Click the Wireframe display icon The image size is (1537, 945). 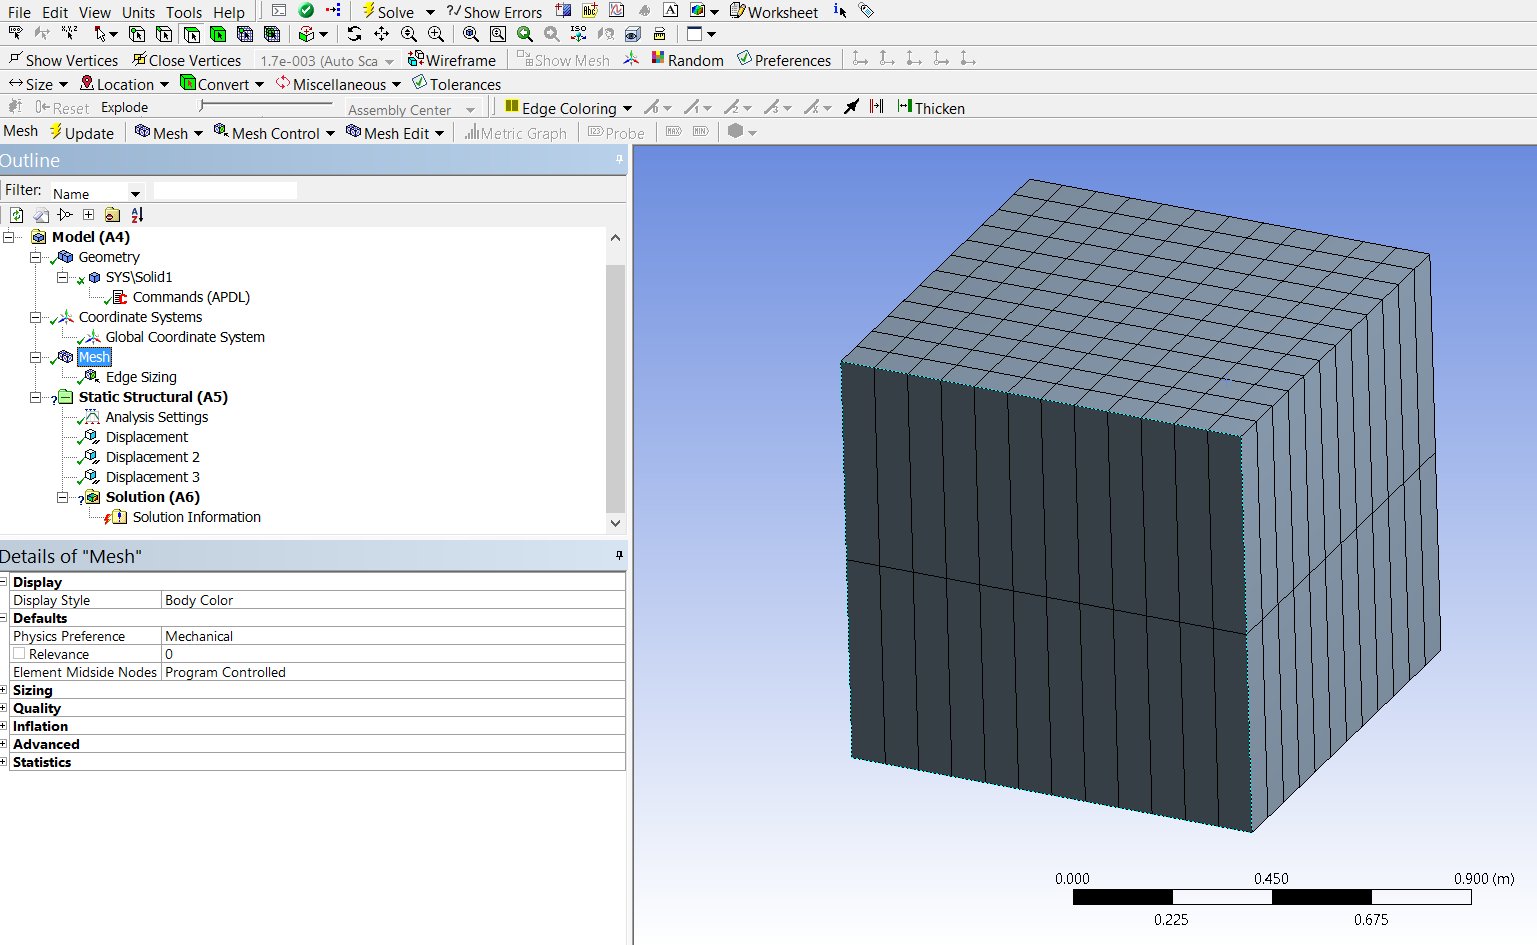[452, 60]
